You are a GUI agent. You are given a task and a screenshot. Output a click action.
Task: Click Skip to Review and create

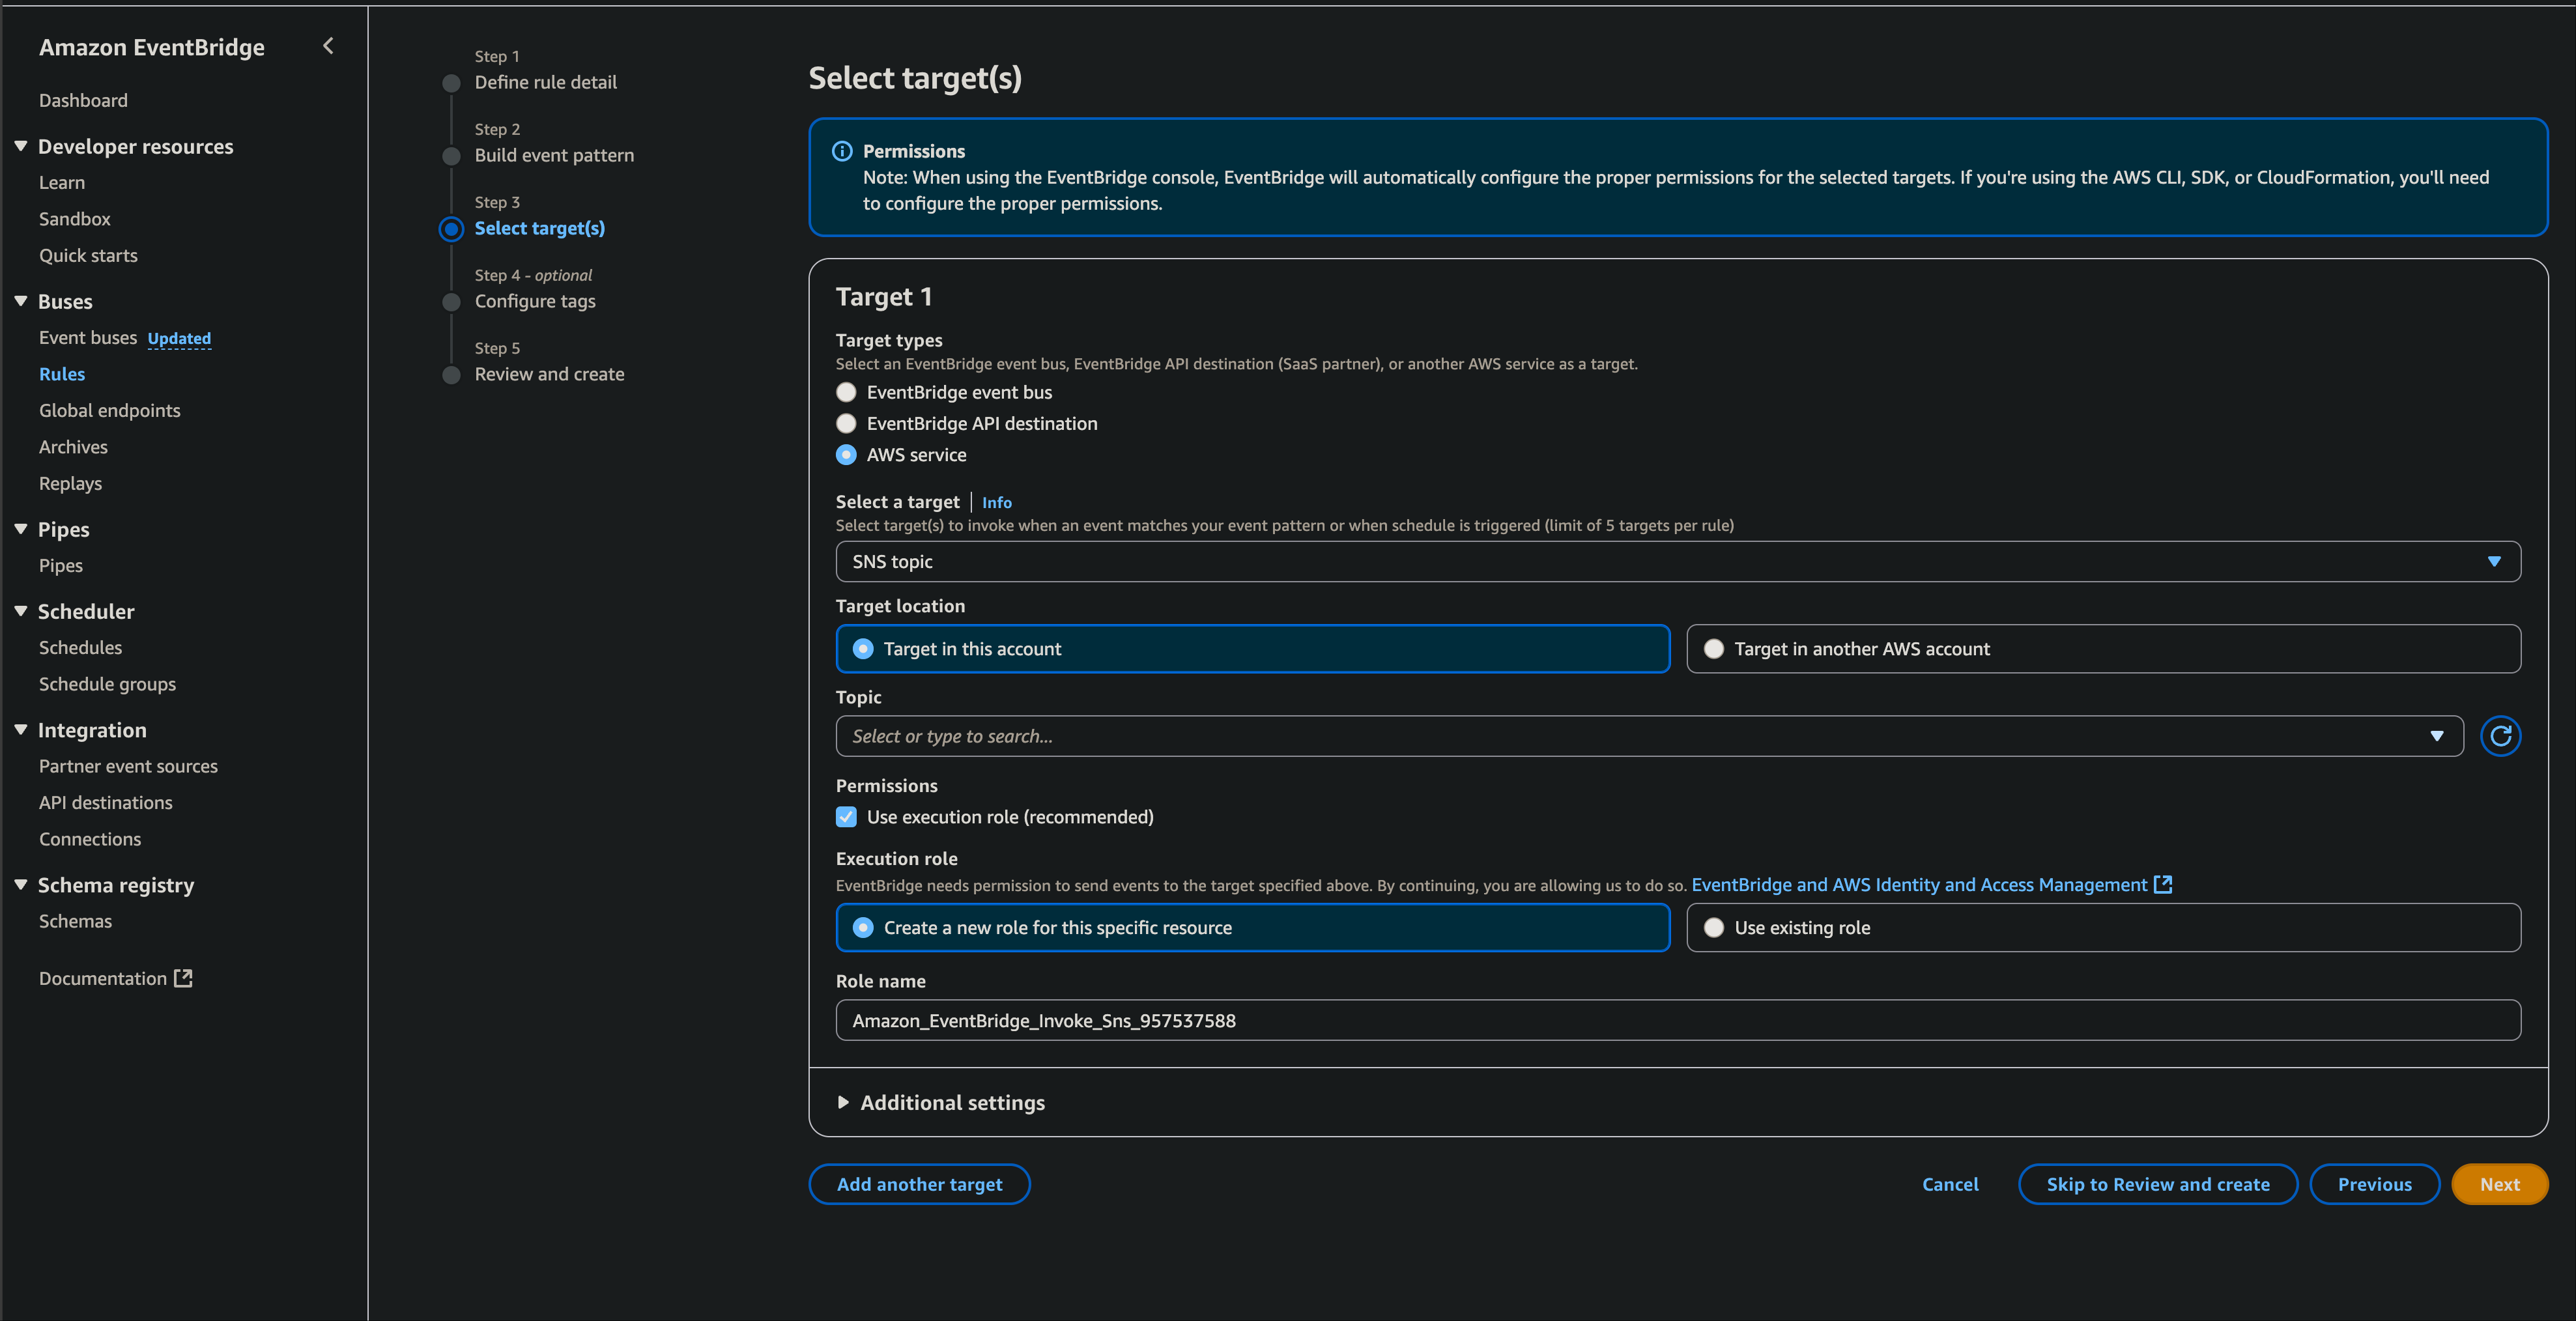2158,1184
